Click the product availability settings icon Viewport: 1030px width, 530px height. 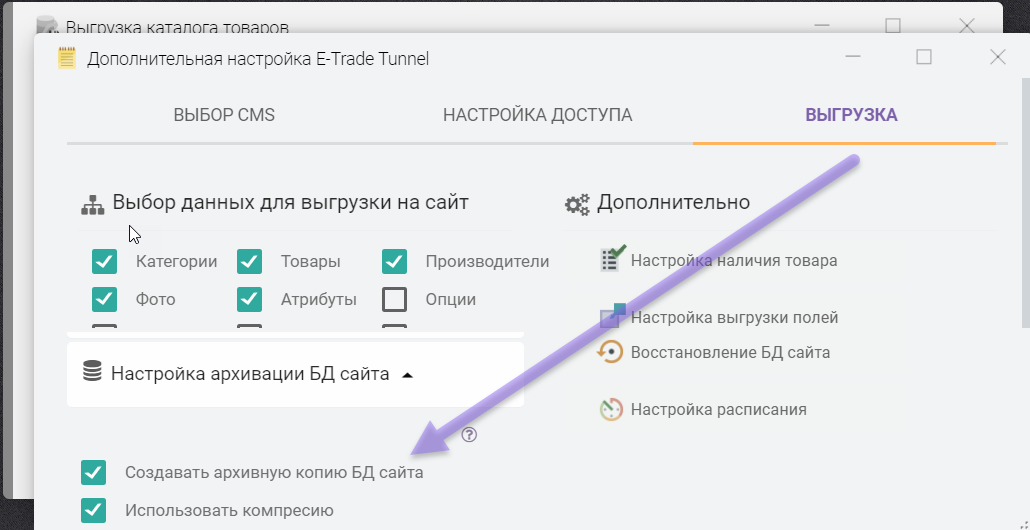(612, 259)
